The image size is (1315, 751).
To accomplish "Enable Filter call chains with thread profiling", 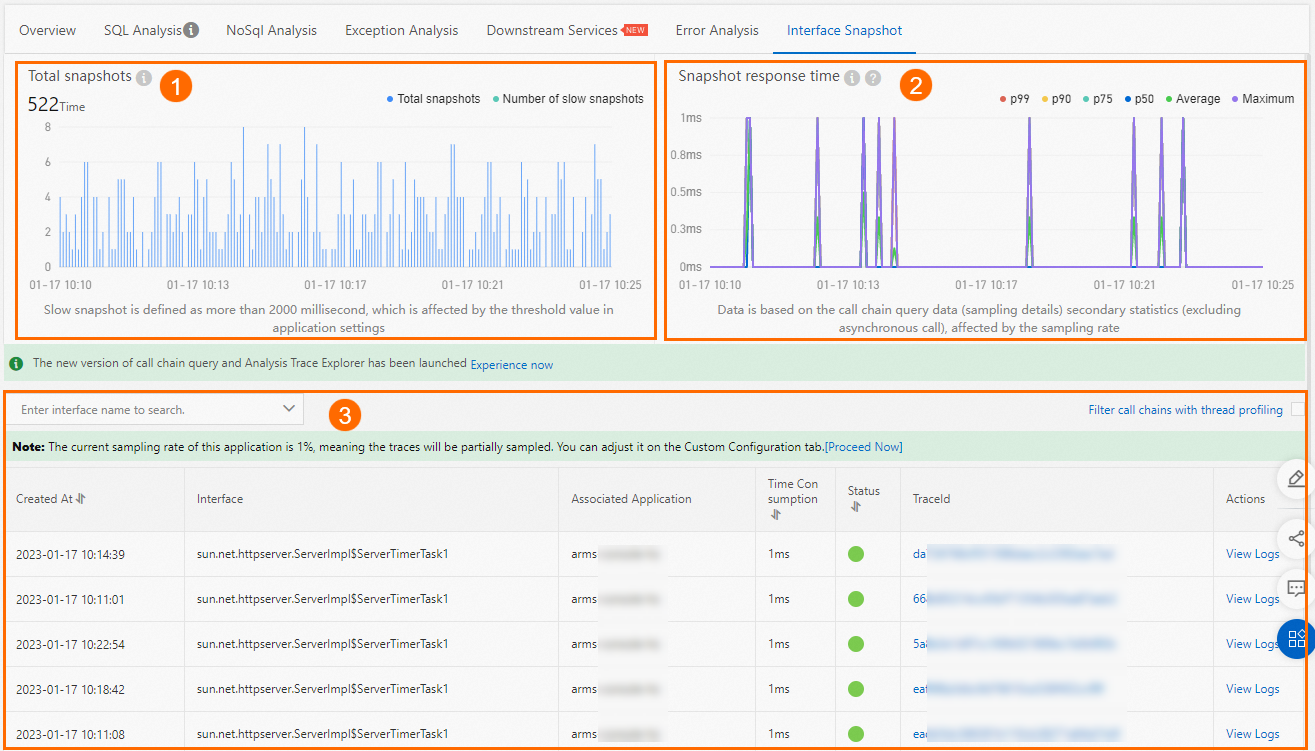I will (x=1298, y=409).
